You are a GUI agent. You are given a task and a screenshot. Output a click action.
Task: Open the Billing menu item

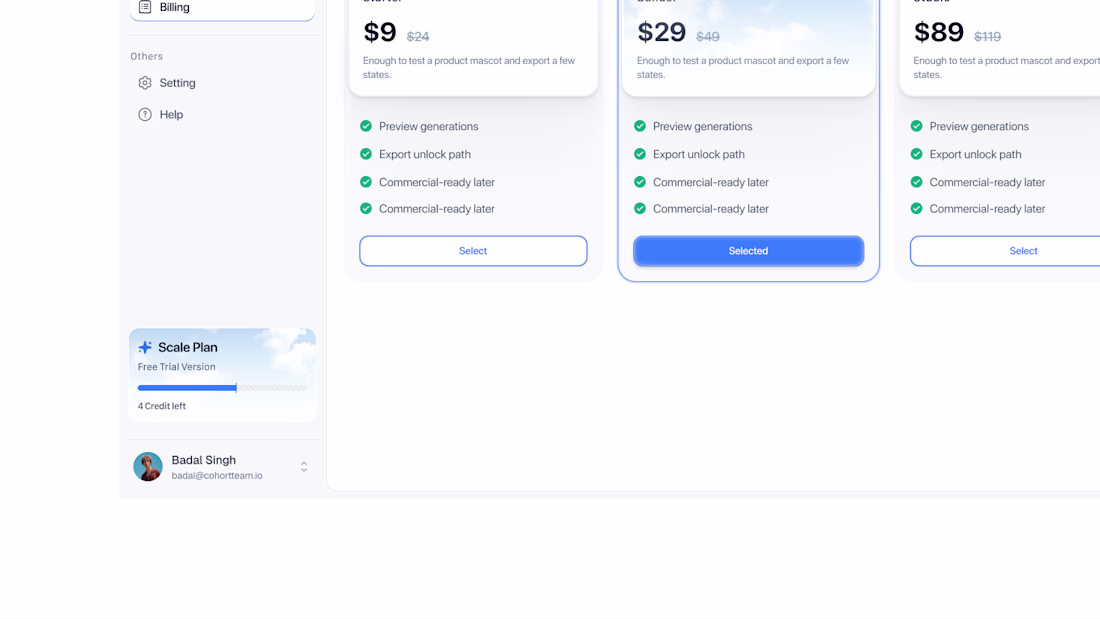point(222,8)
